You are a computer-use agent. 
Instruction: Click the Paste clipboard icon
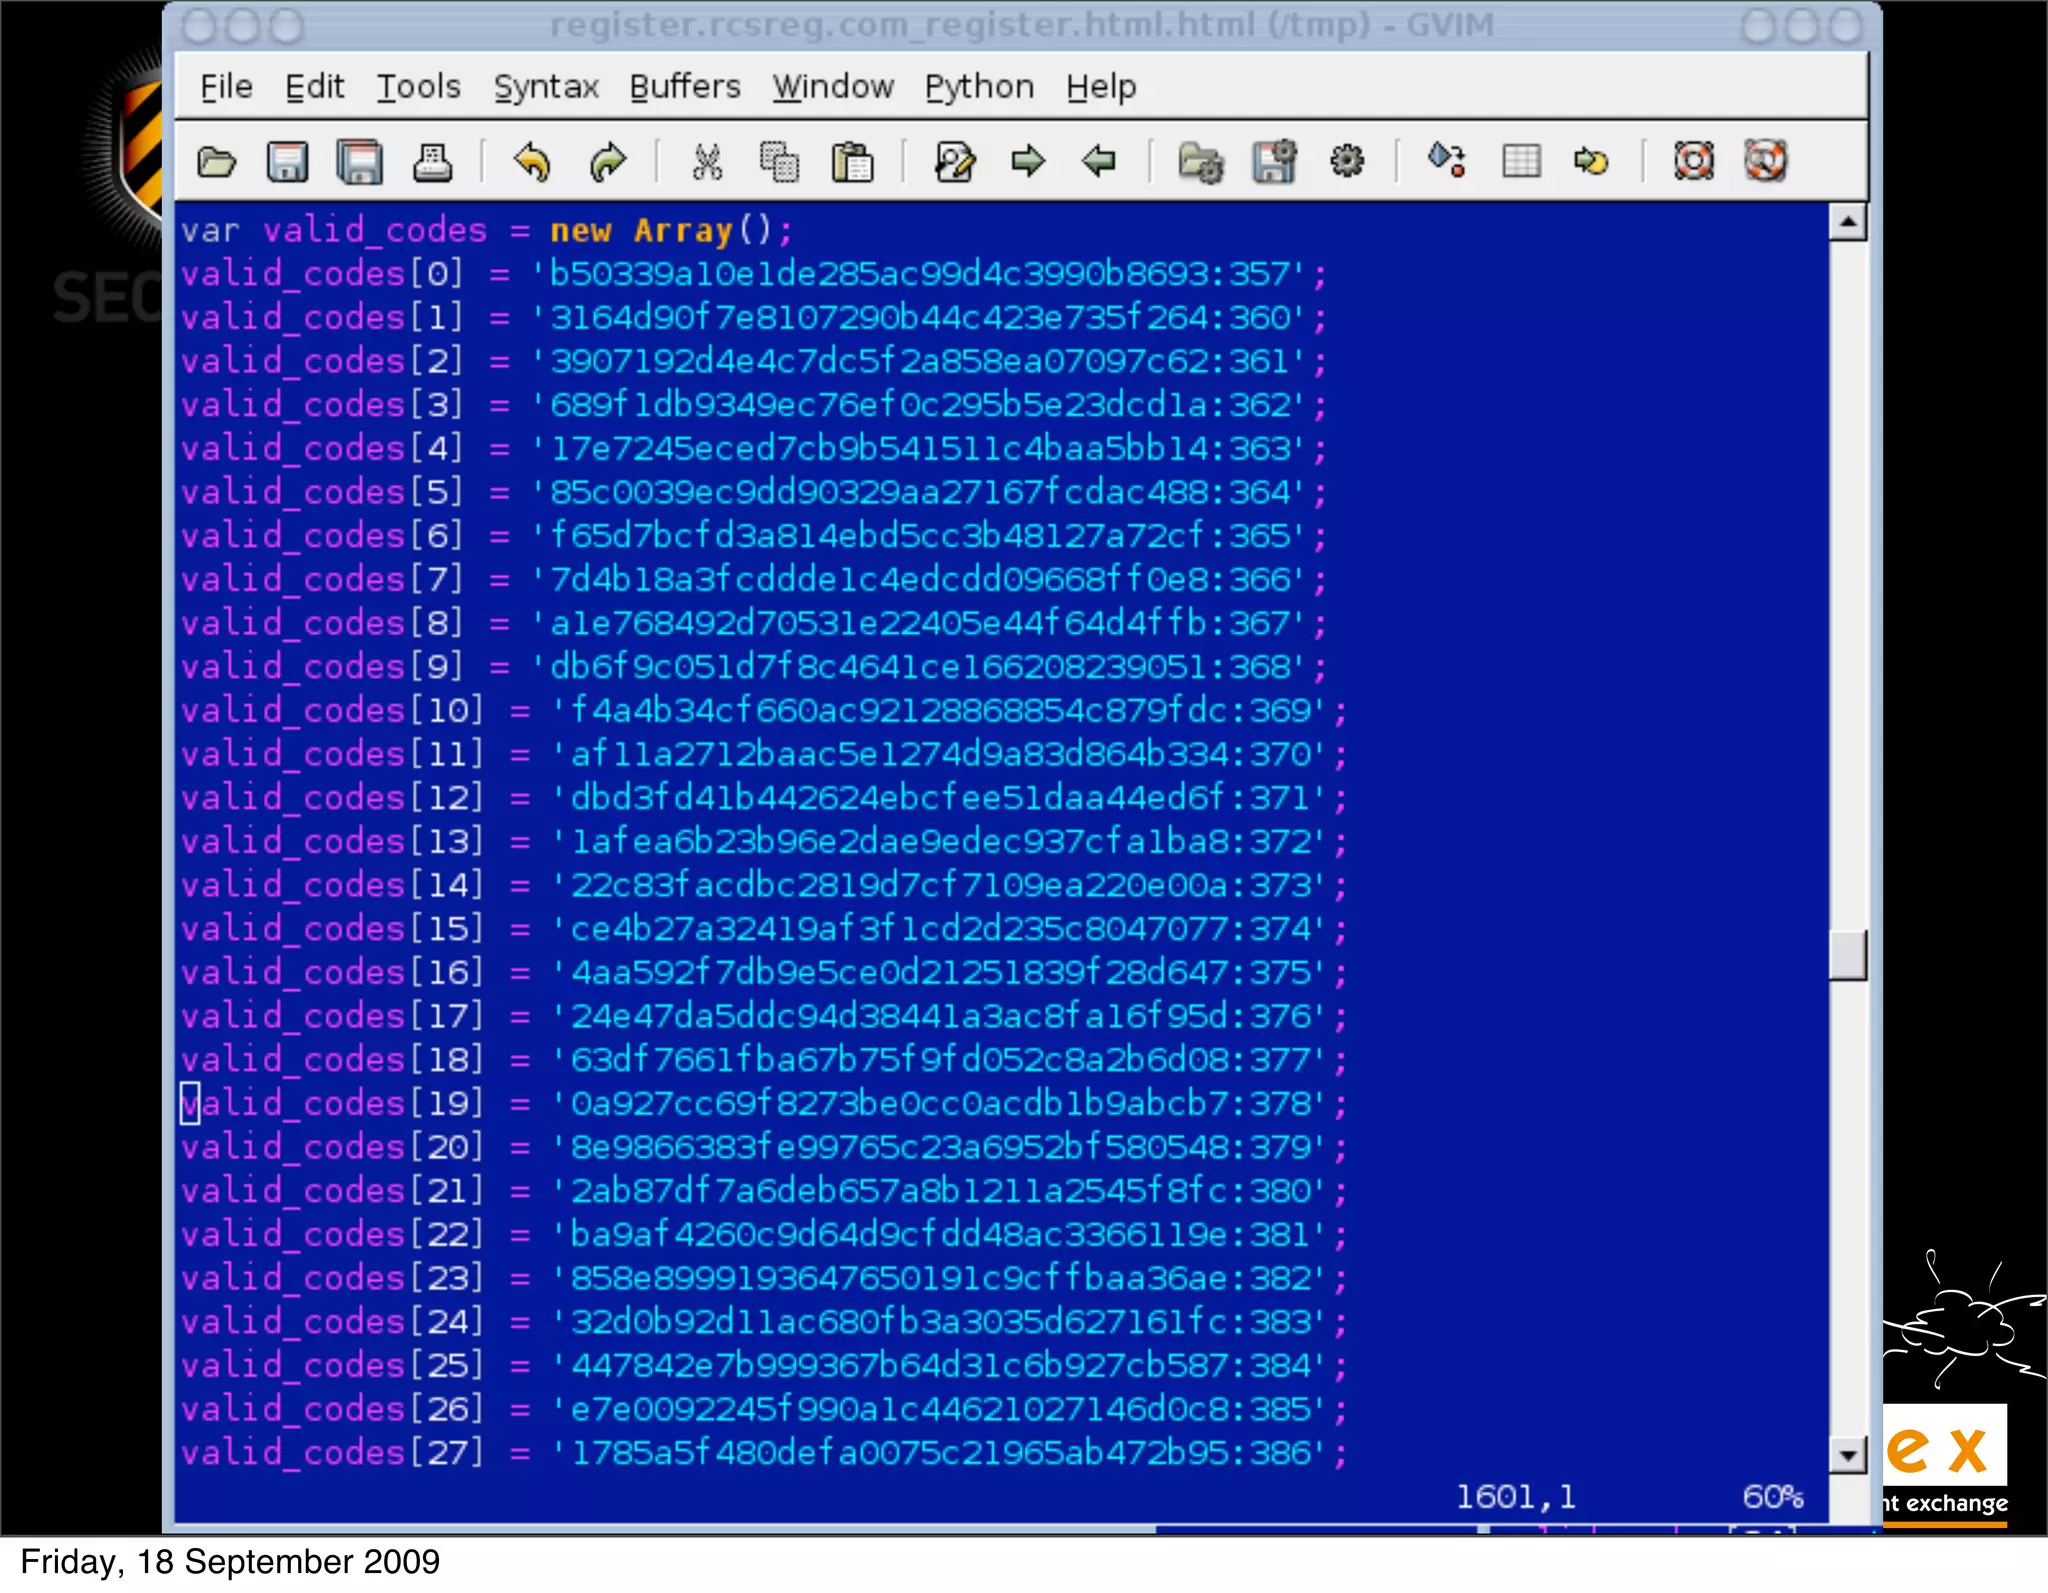click(852, 162)
